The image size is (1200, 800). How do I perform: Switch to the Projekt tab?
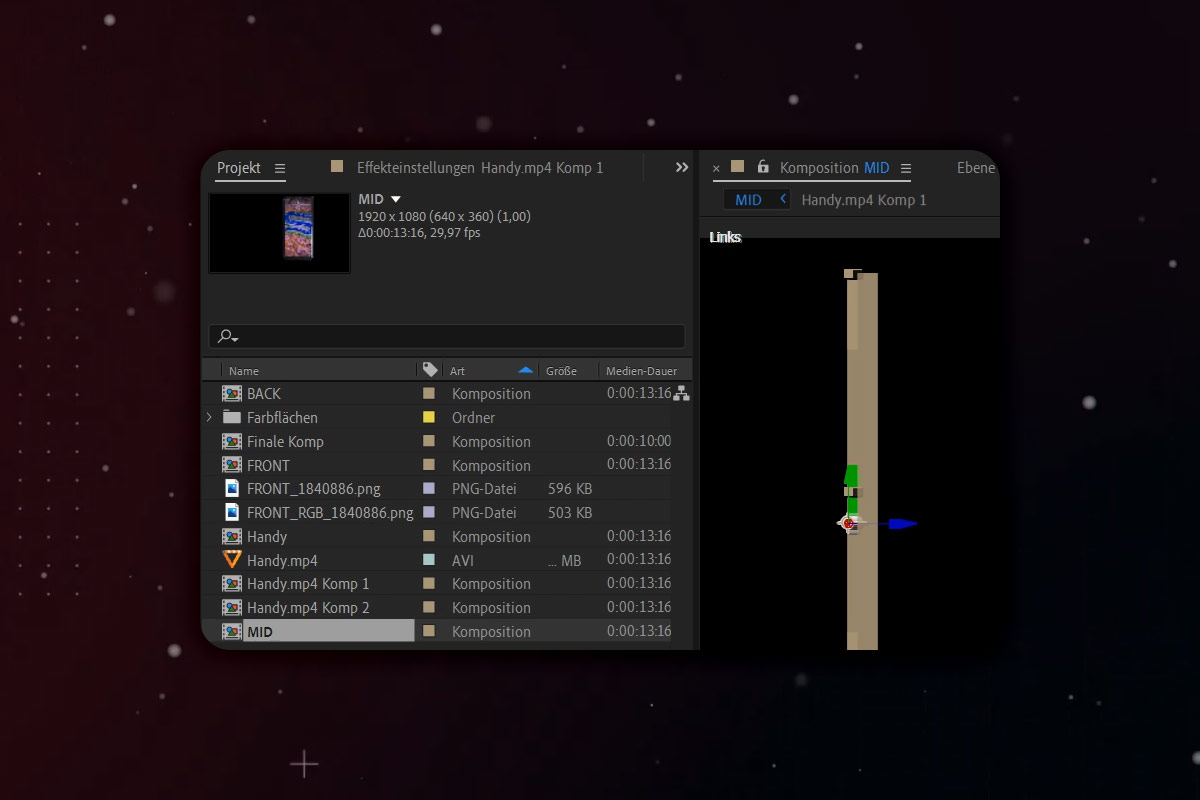239,168
